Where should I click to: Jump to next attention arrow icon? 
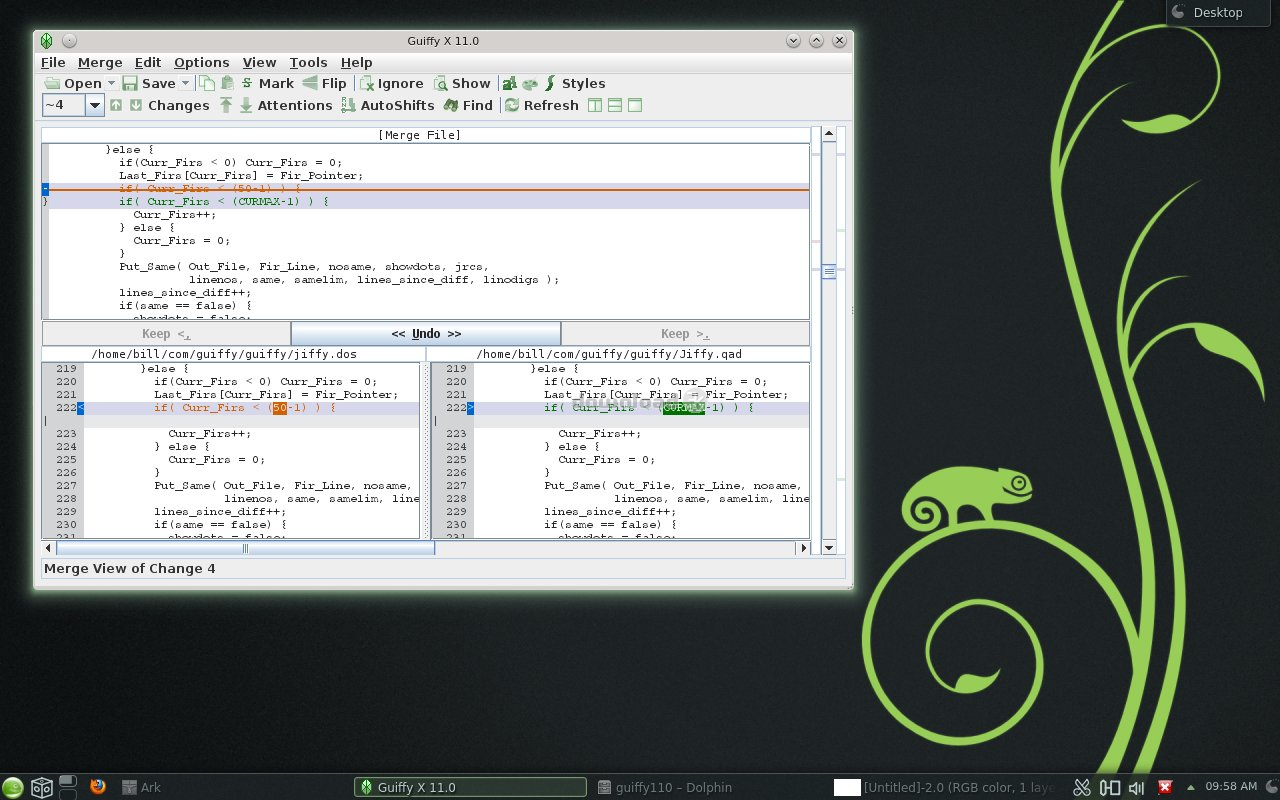click(246, 105)
